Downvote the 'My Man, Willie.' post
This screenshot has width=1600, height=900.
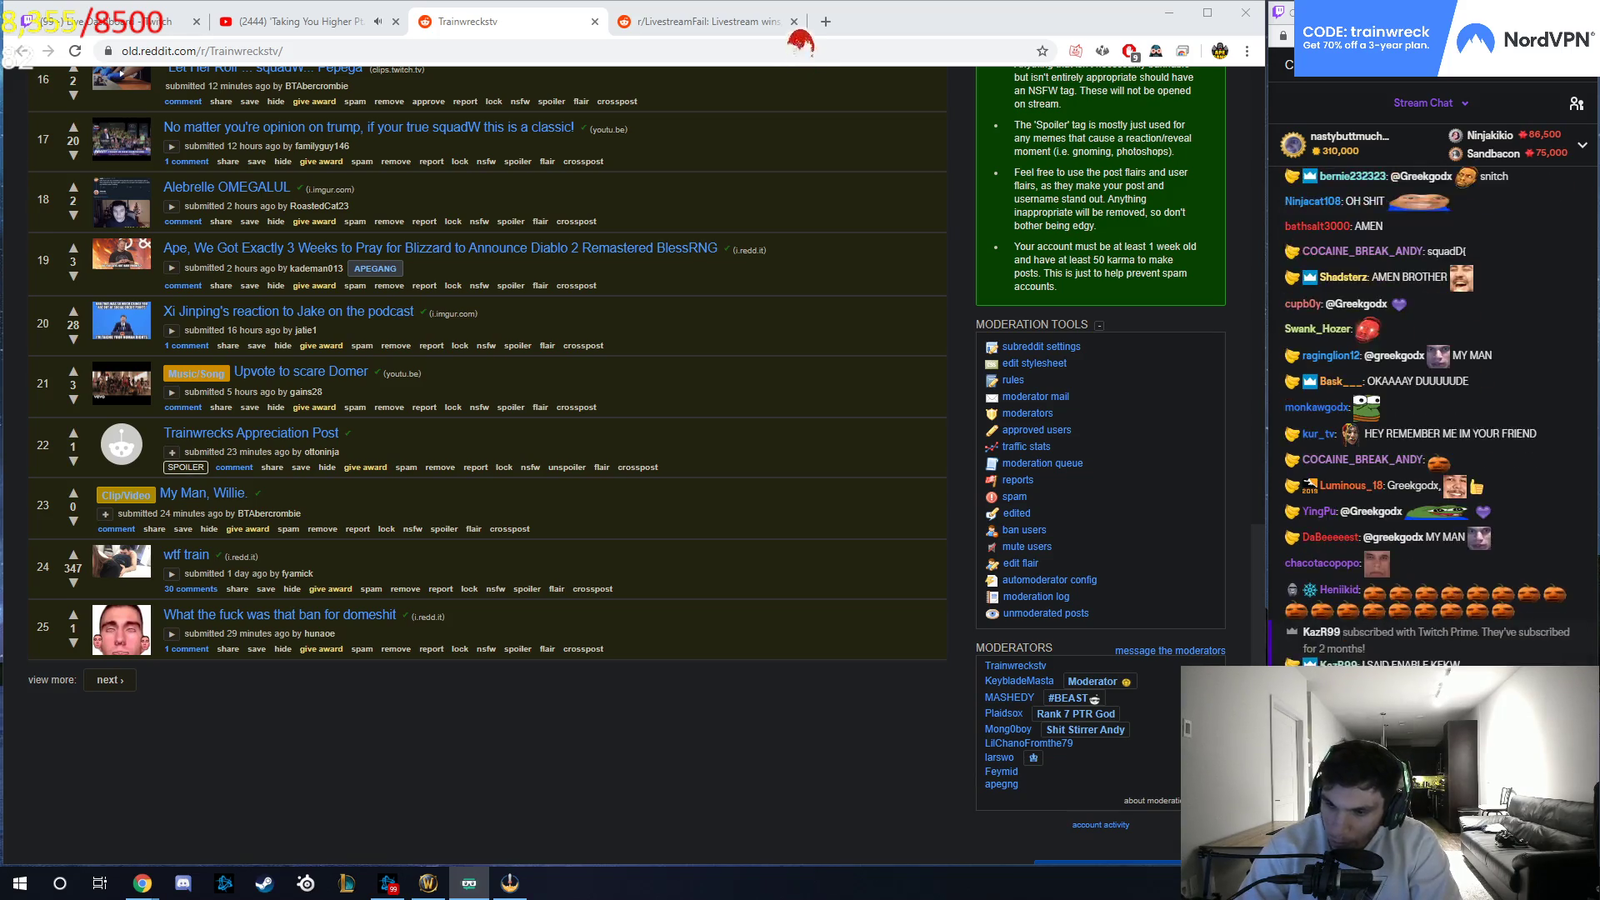73,521
